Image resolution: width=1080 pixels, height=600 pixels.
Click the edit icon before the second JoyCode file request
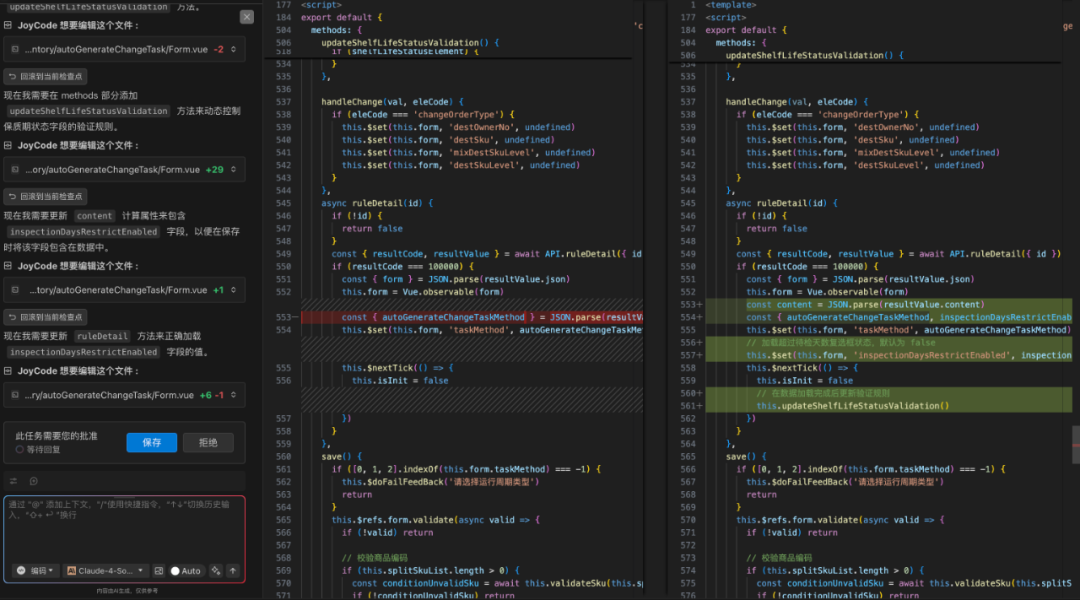(x=8, y=145)
